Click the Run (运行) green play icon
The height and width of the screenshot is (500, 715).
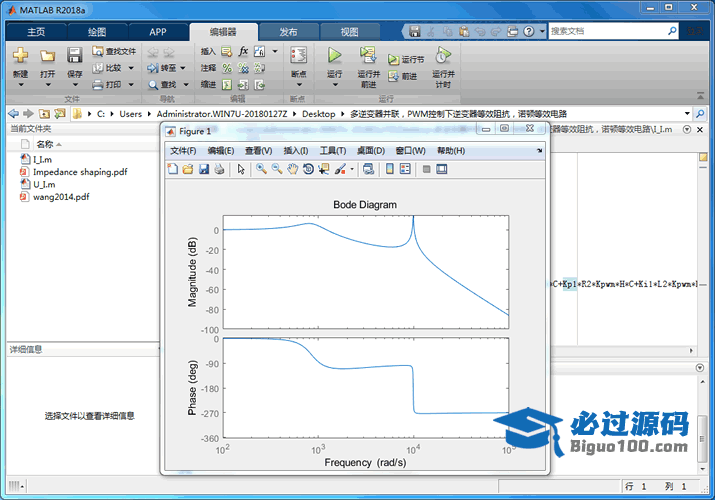coord(334,56)
